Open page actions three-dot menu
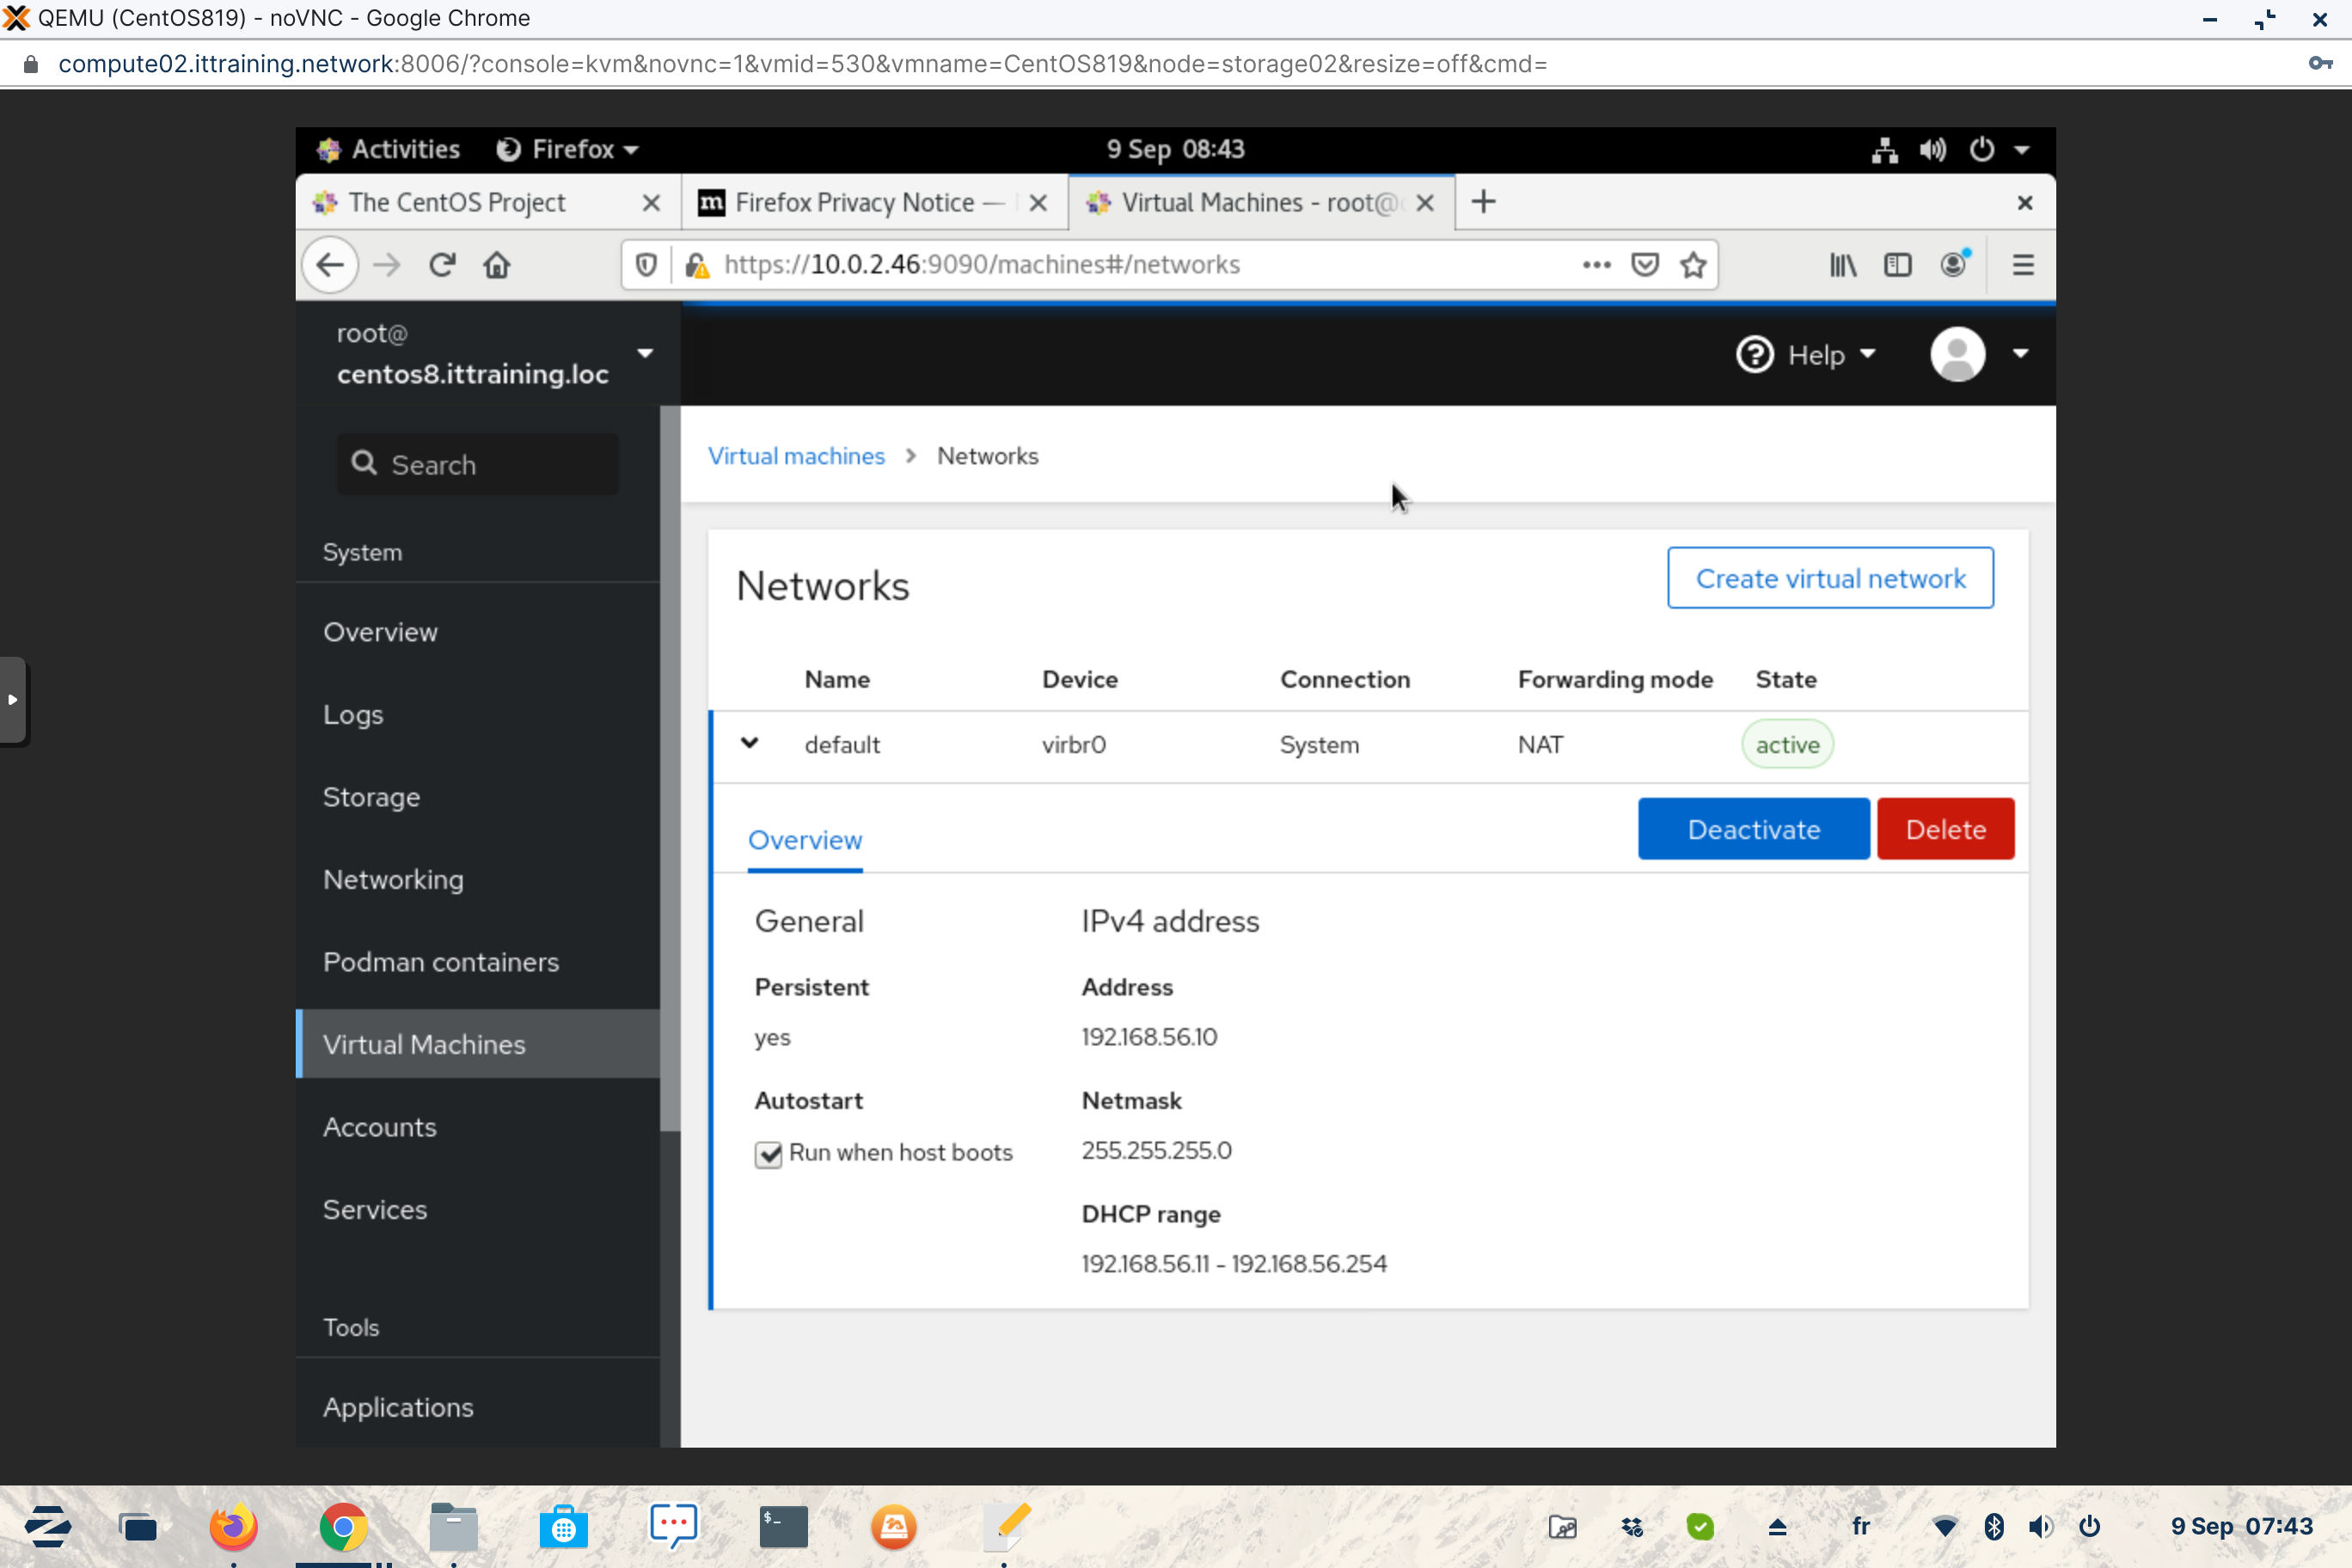The height and width of the screenshot is (1568, 2352). pyautogui.click(x=1597, y=265)
